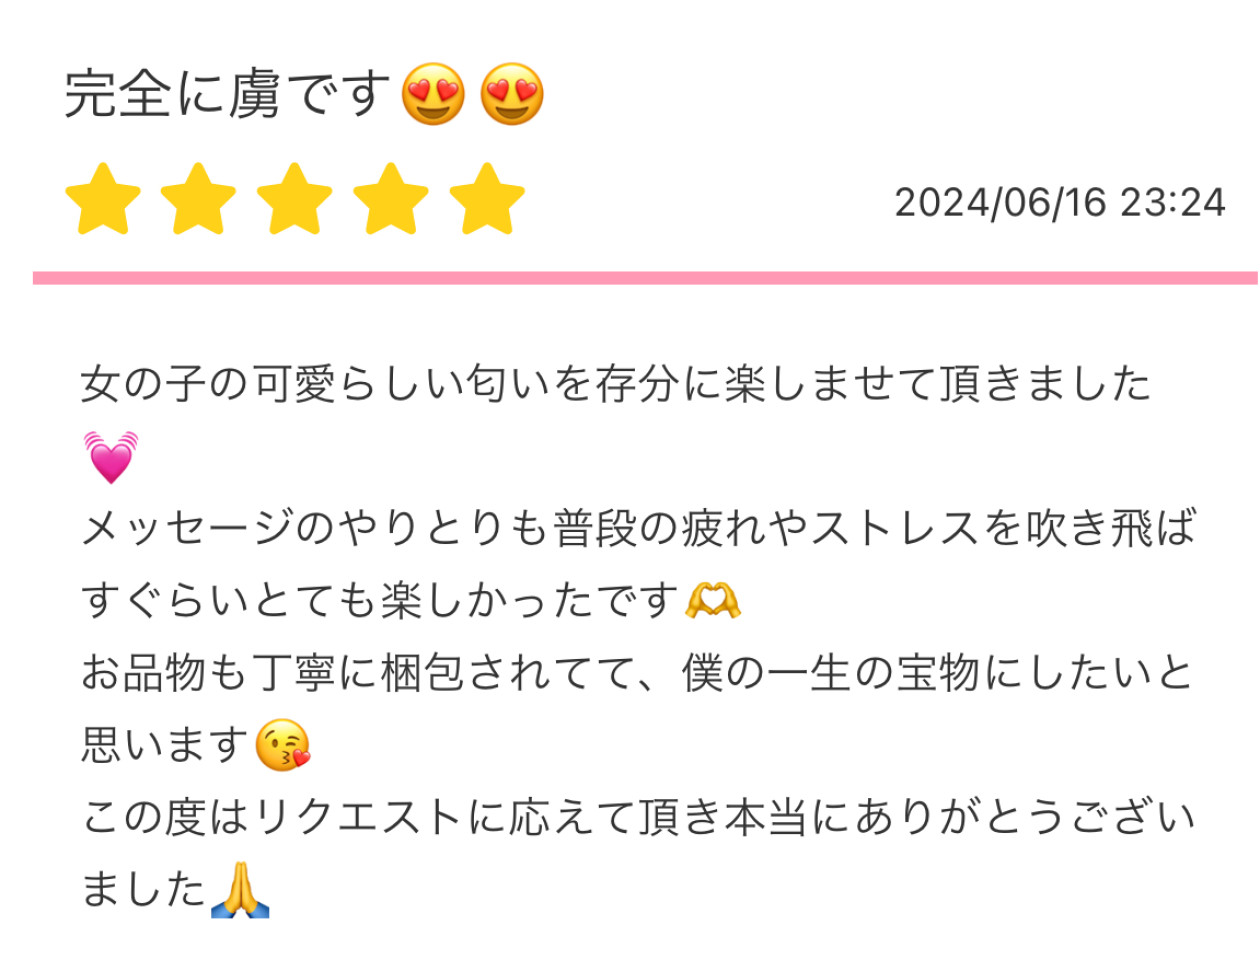Click the second yellow rating star
The width and height of the screenshot is (1260, 960).
(x=198, y=199)
